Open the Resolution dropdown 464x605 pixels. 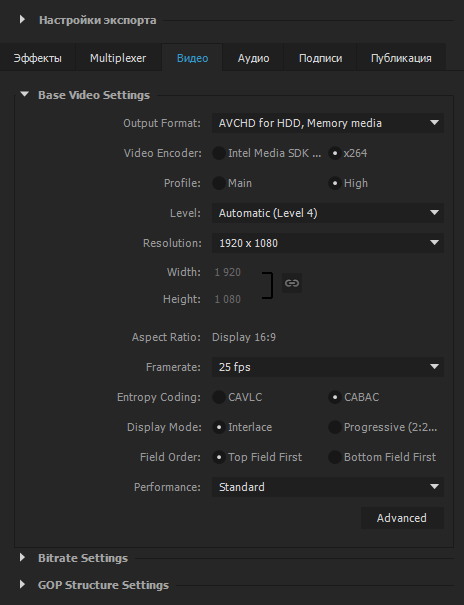click(328, 243)
